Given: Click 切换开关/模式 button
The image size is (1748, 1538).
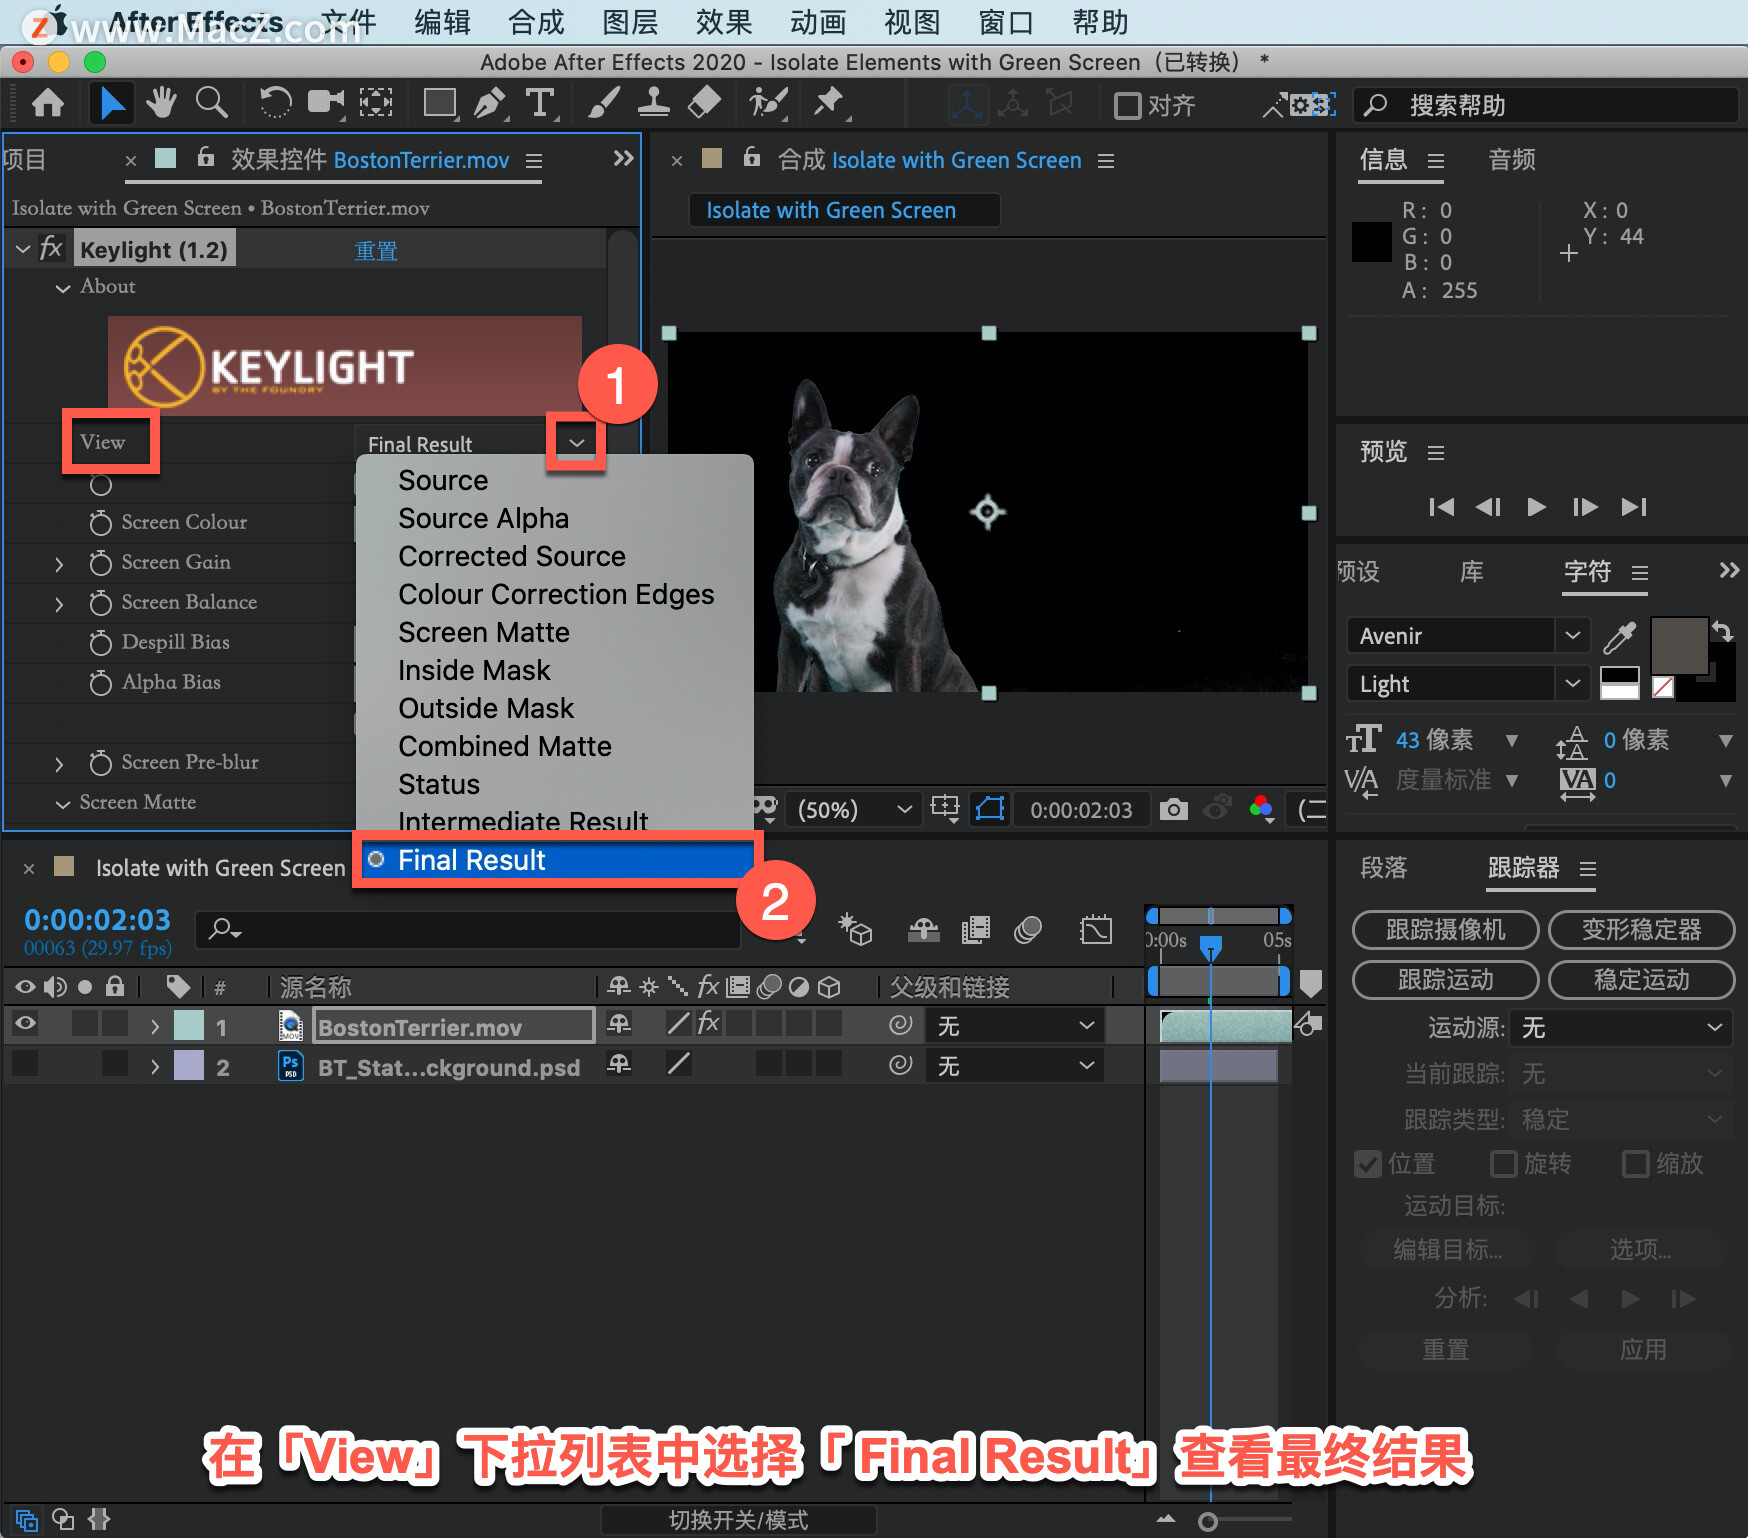Looking at the screenshot, I should coord(738,1520).
